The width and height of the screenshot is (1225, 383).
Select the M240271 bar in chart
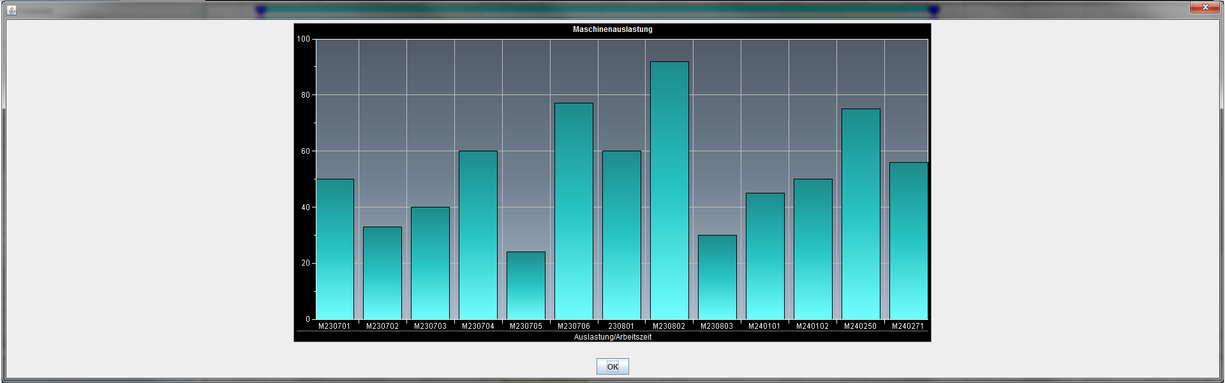[x=909, y=241]
